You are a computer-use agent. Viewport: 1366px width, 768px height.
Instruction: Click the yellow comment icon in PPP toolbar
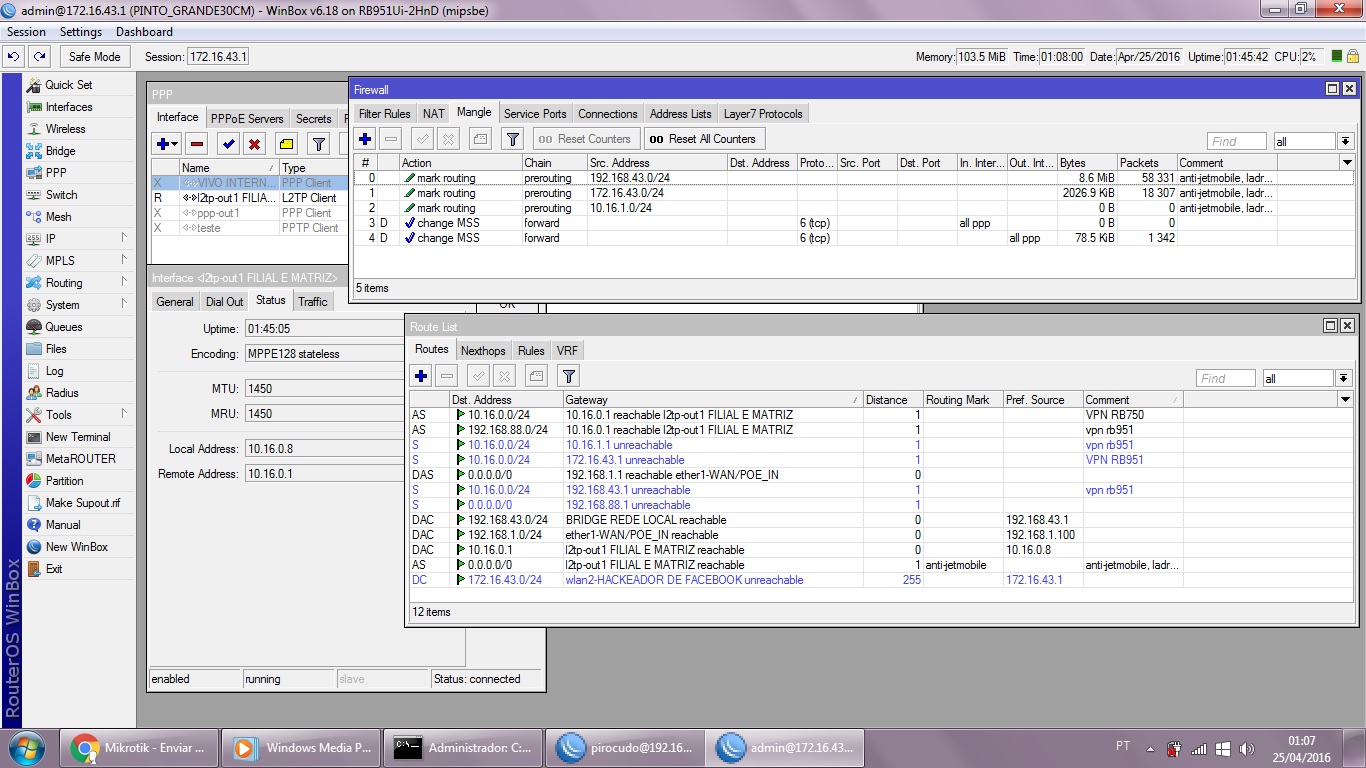click(x=286, y=144)
